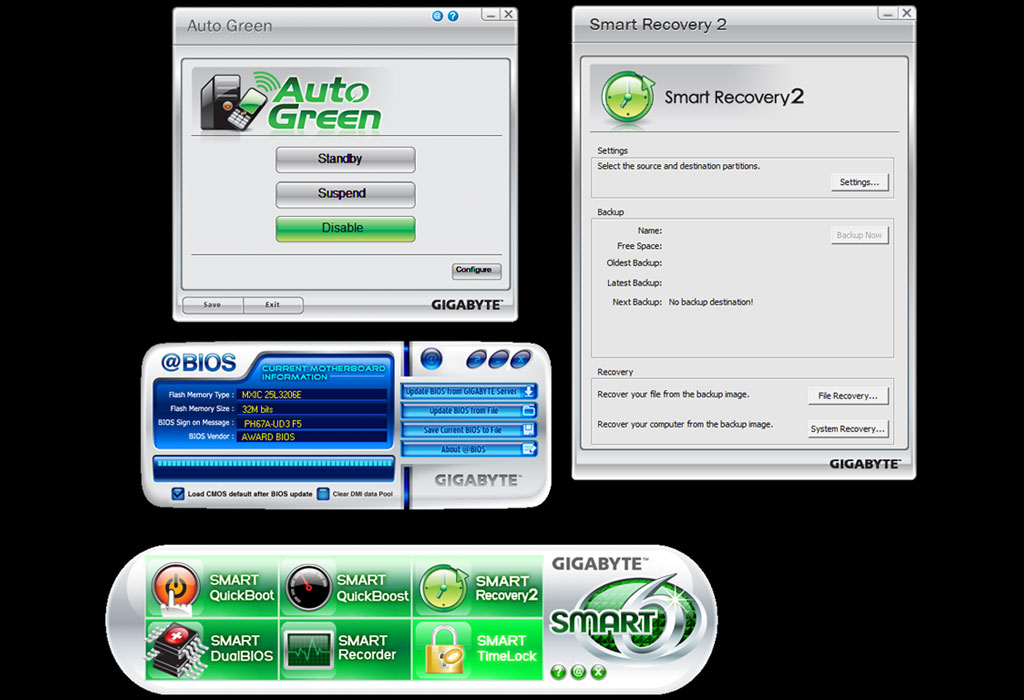Image resolution: width=1024 pixels, height=700 pixels.
Task: Click the round @ icon in @BIOS window
Action: pos(431,358)
